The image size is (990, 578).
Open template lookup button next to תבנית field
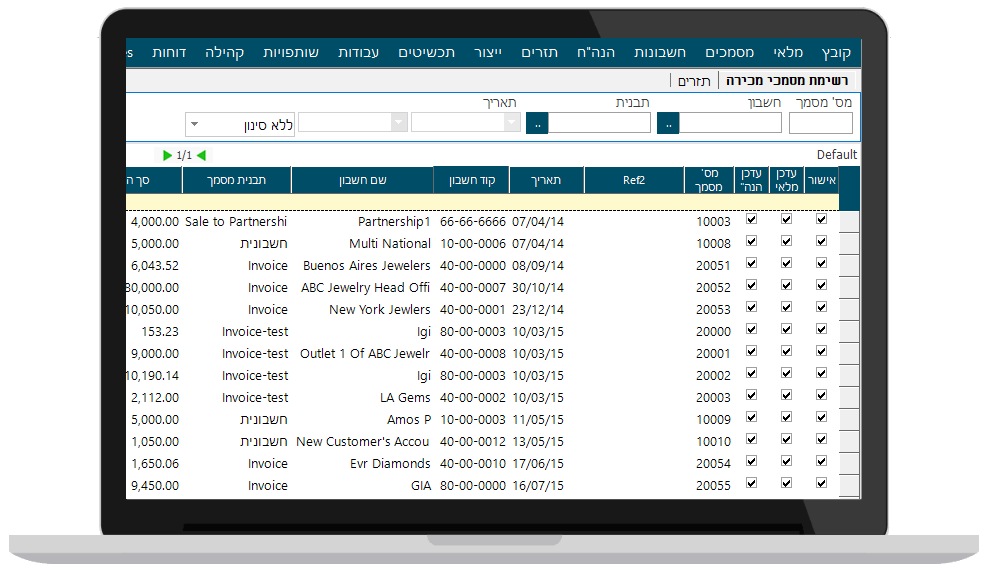[x=537, y=123]
